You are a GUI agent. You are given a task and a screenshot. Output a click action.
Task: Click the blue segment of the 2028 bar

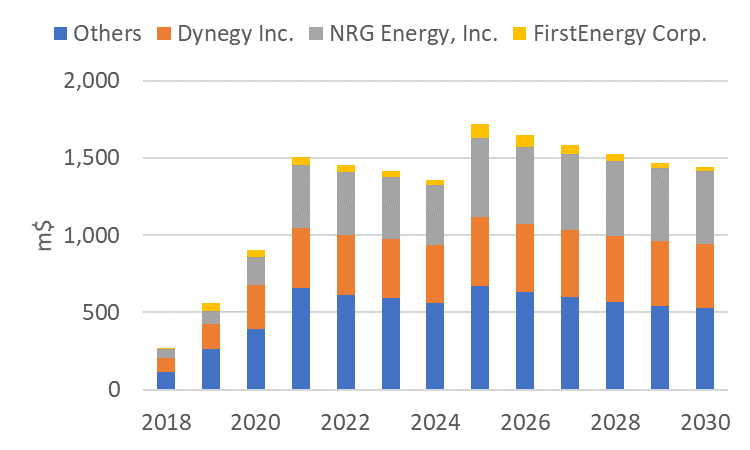point(615,345)
